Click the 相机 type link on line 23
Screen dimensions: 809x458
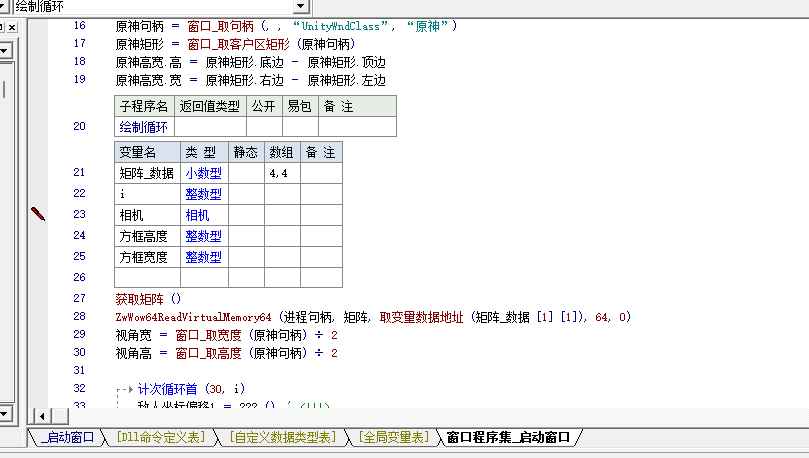click(x=197, y=215)
